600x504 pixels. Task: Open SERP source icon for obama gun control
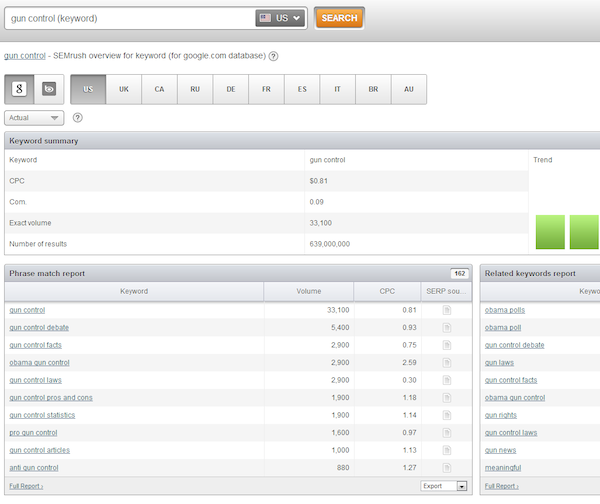click(x=447, y=362)
